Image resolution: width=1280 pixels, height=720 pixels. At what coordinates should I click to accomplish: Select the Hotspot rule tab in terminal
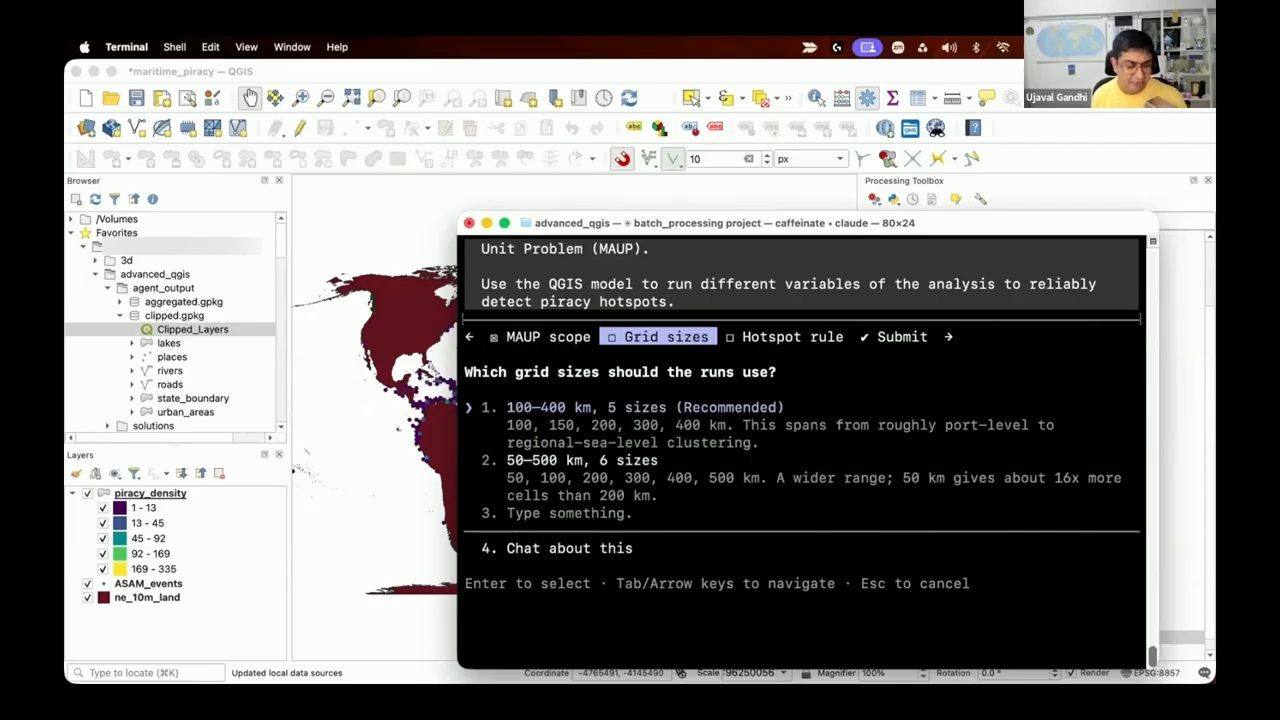coord(783,337)
